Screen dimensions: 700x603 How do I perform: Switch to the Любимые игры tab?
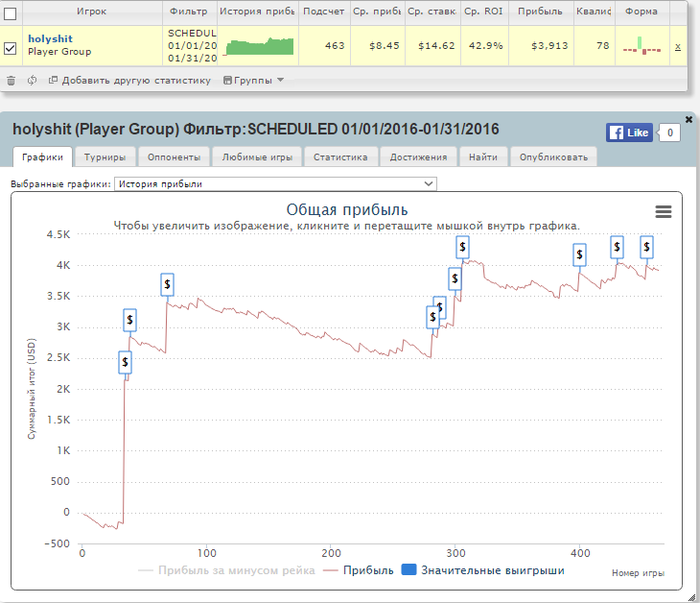(257, 157)
